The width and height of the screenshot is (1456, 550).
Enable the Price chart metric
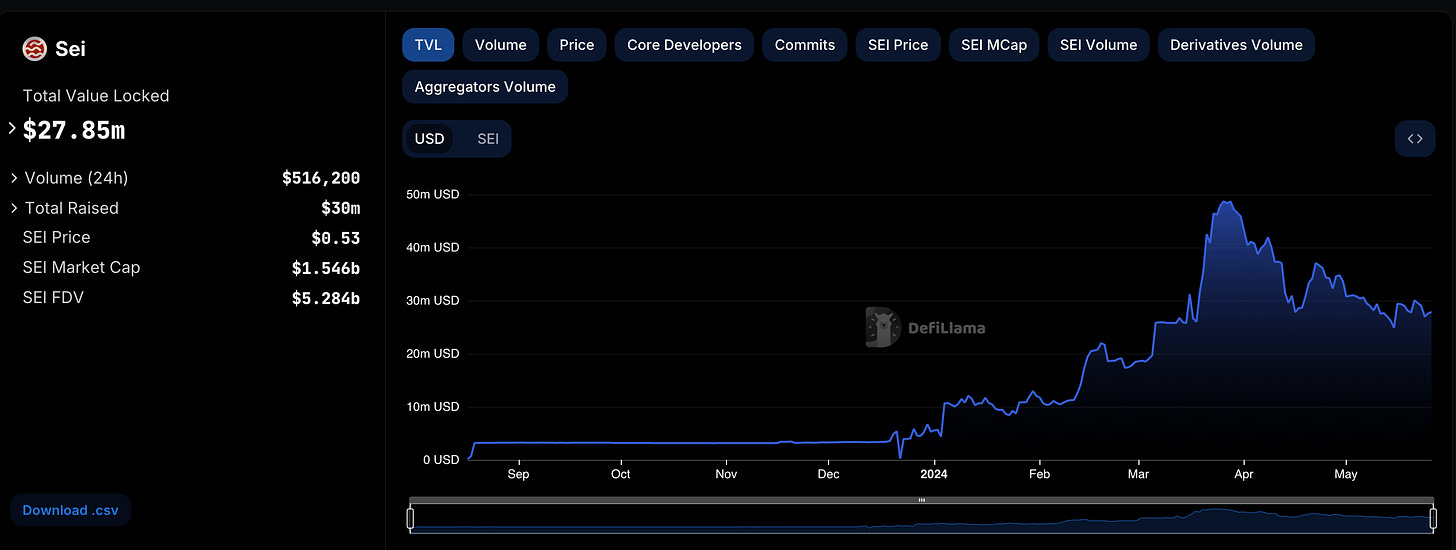pos(577,45)
